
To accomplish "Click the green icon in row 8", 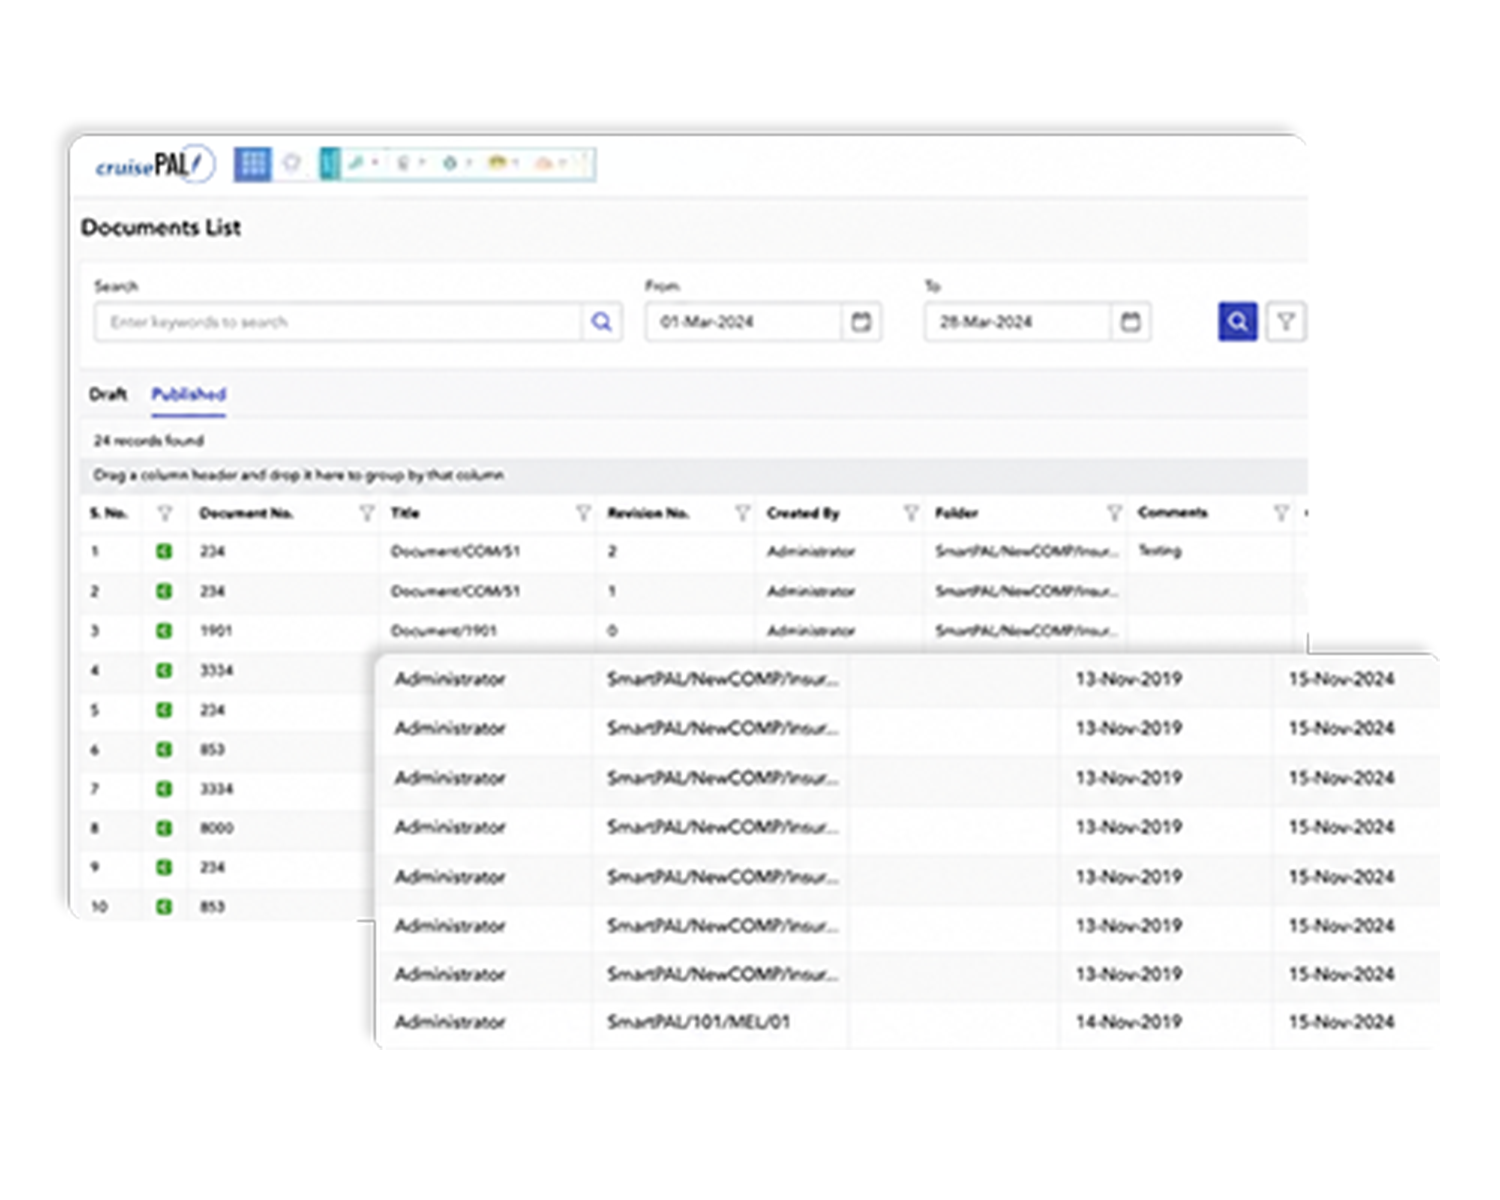I will tap(164, 828).
